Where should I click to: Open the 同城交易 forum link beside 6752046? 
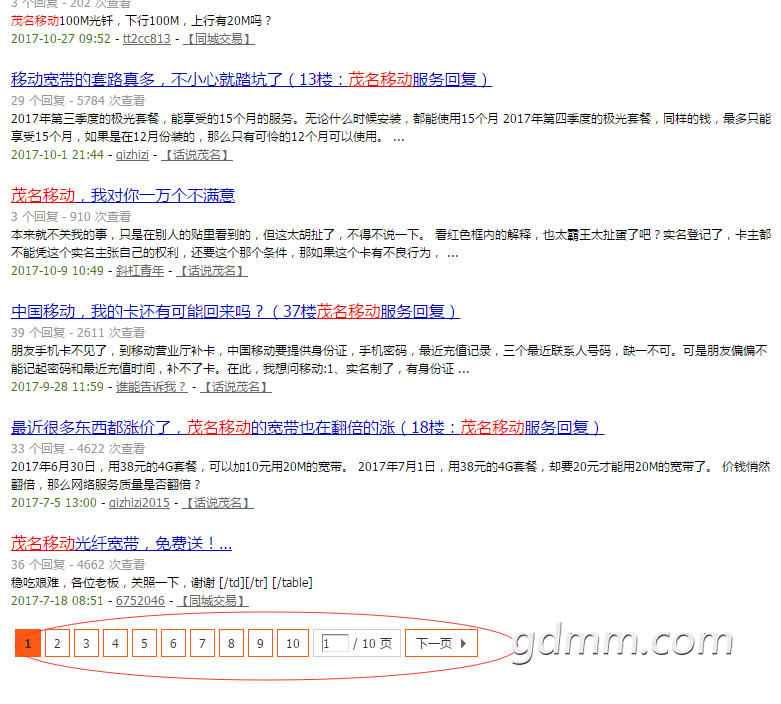[x=213, y=601]
